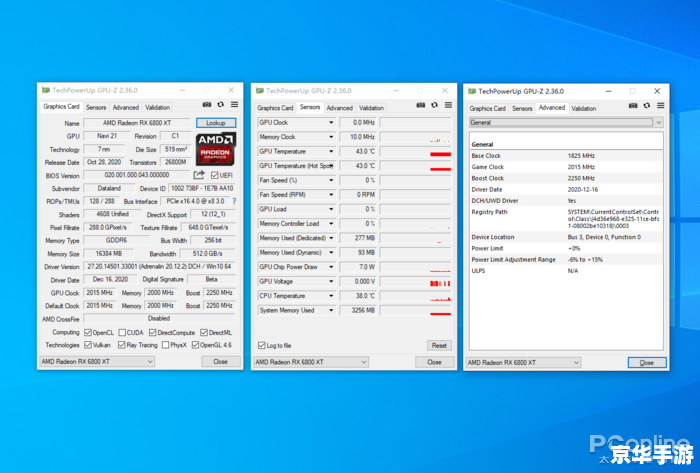Open hamburger menu in Advanced window

pos(661,105)
